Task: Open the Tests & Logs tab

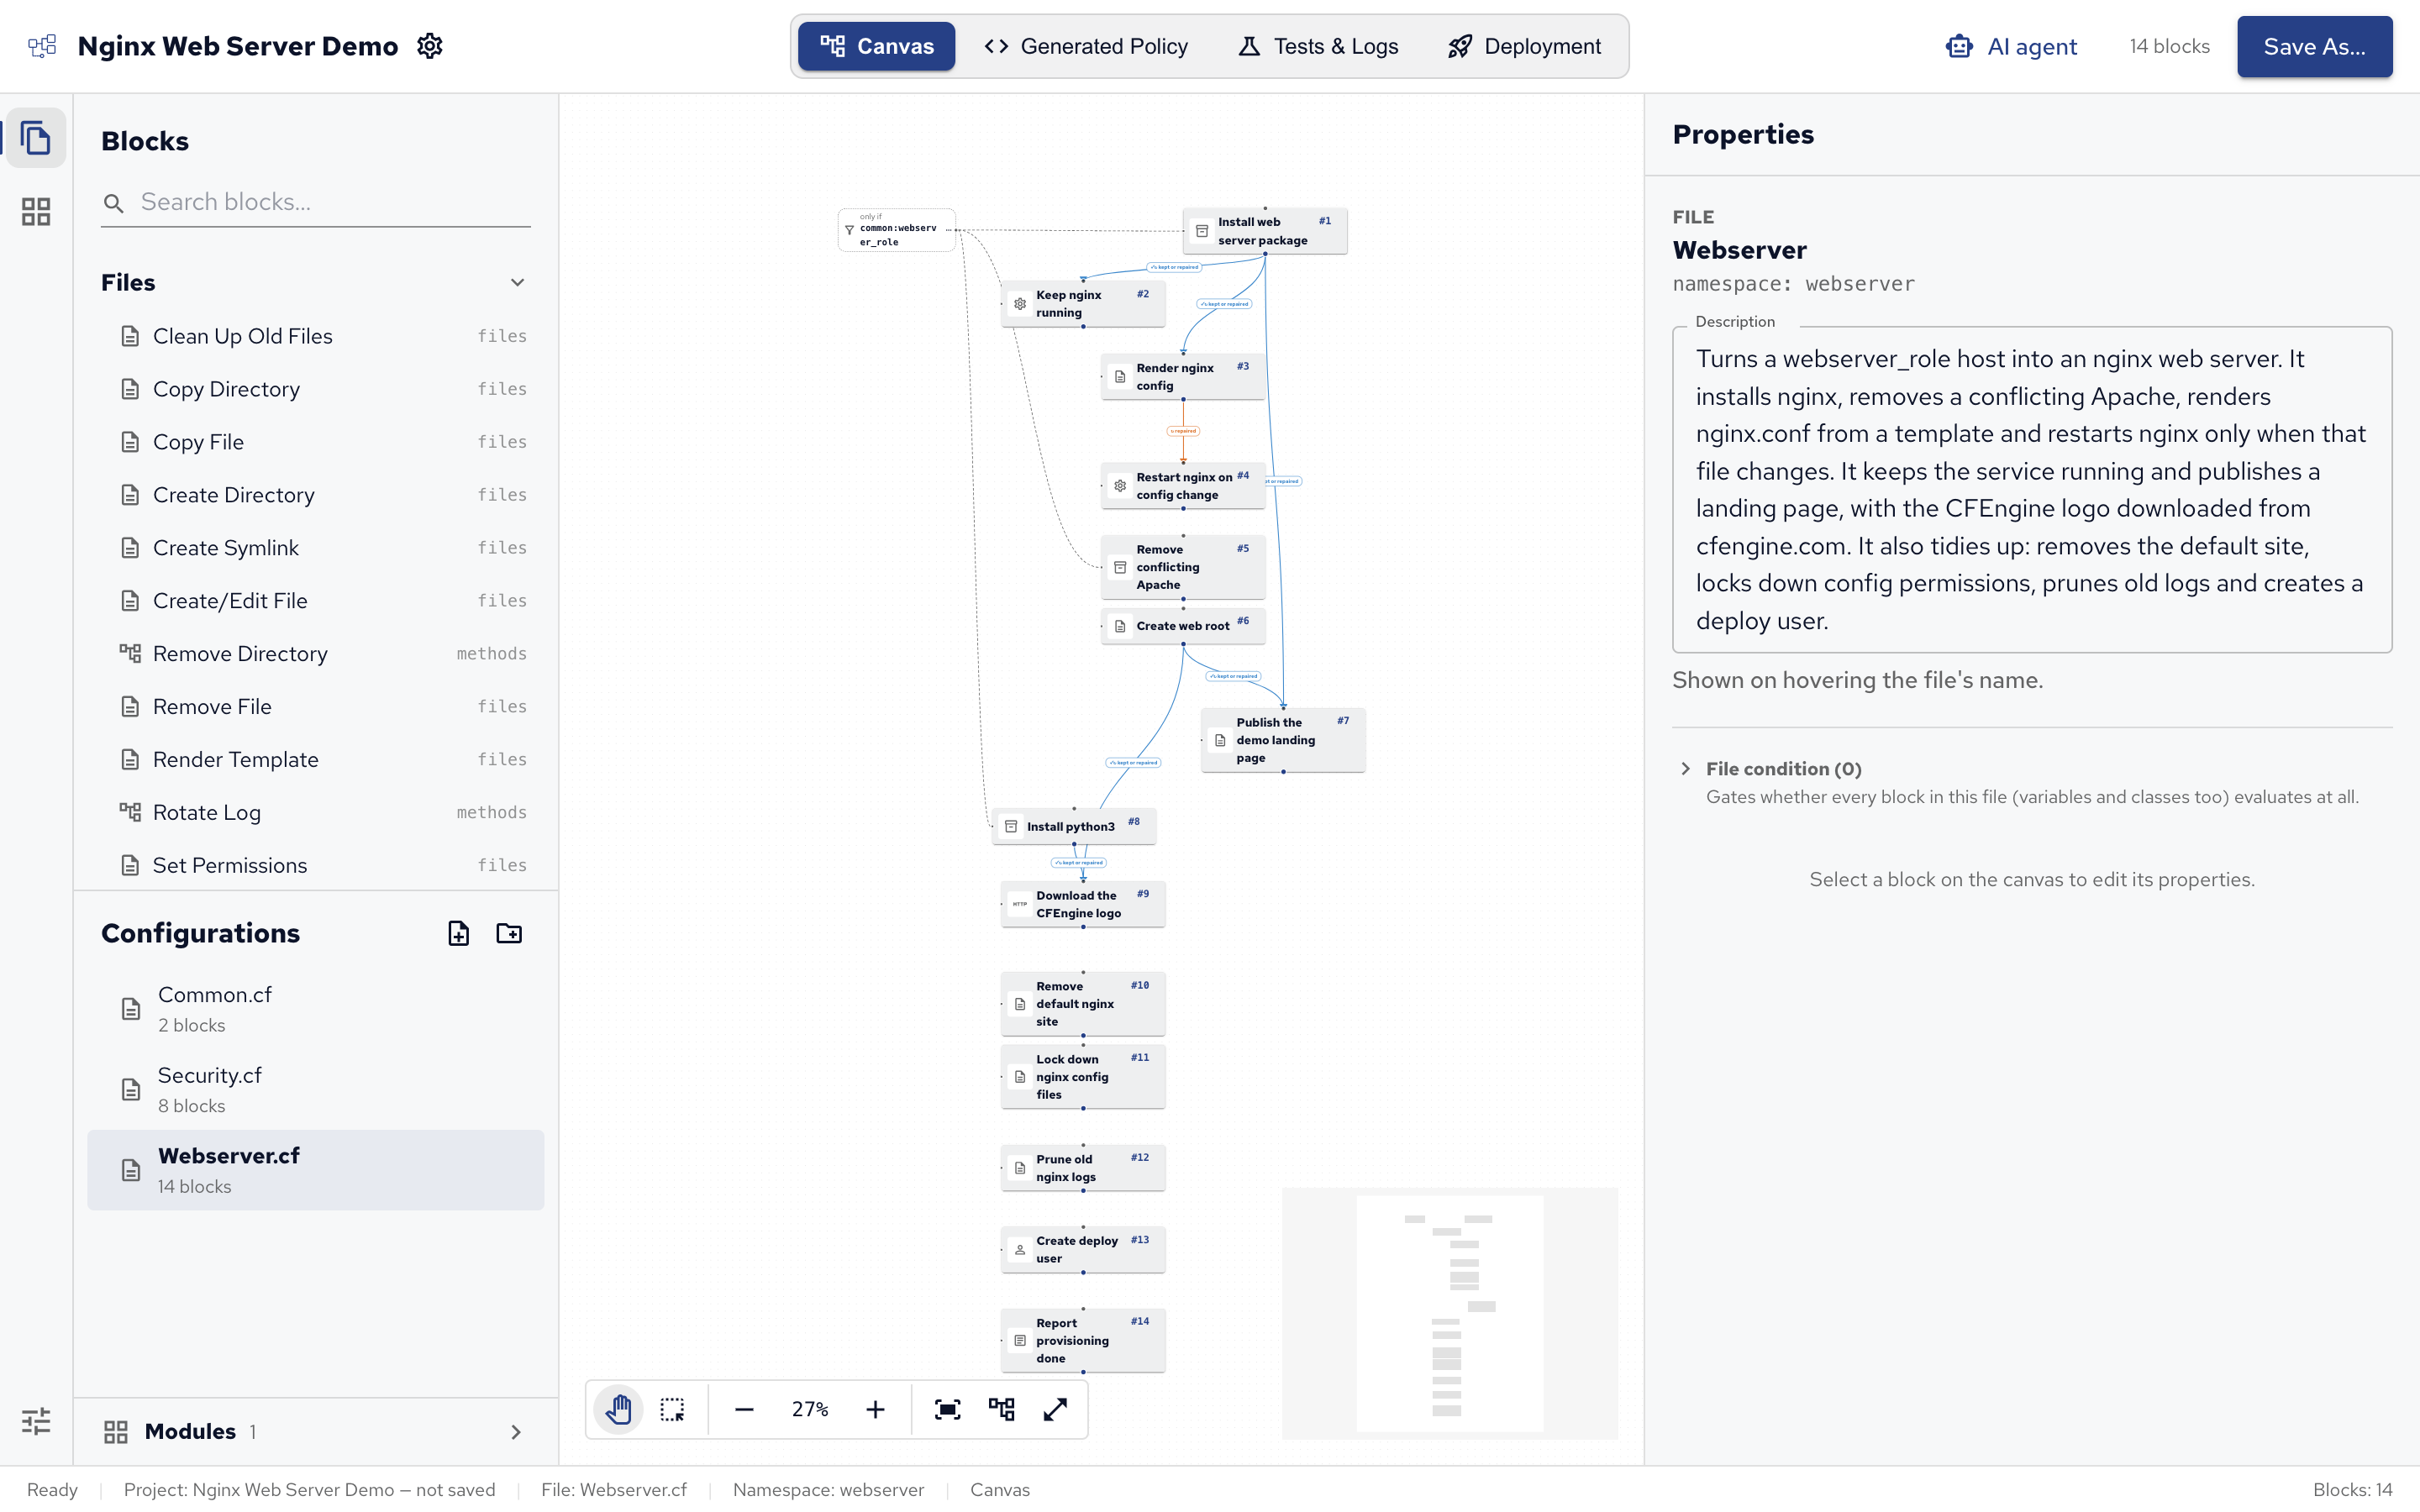Action: click(x=1318, y=46)
